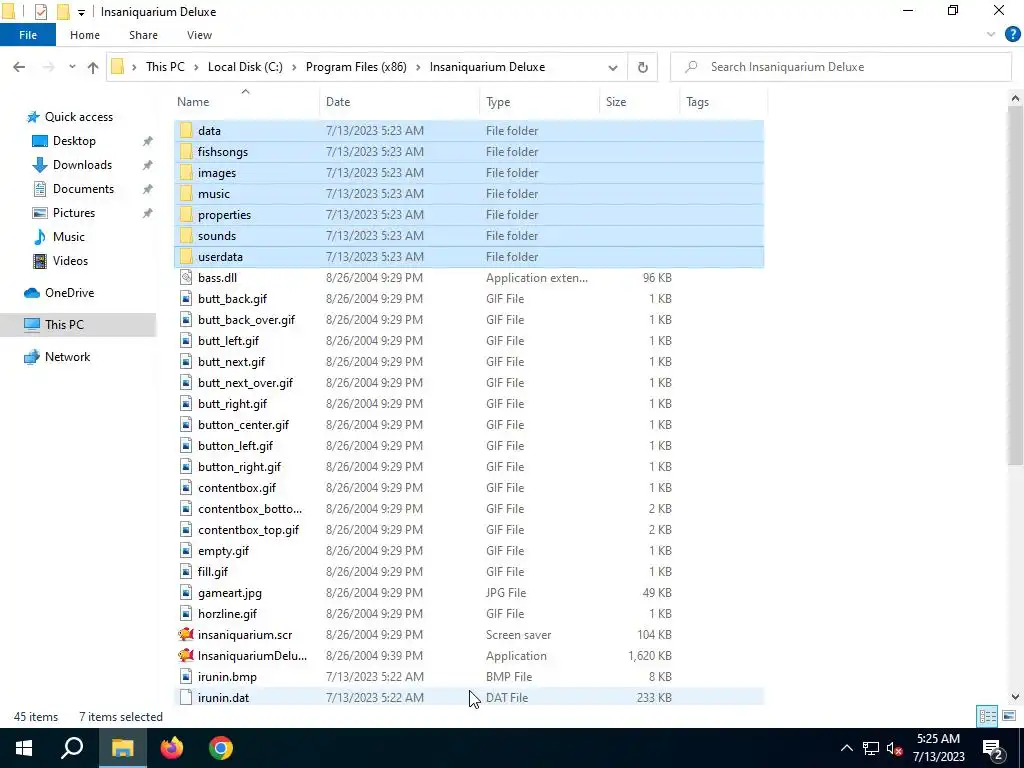Select the butt_back_over.gif file name
Screen dimensions: 1024x768
(x=246, y=319)
